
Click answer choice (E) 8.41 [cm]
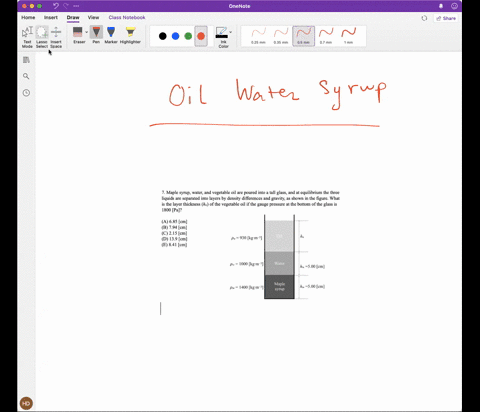click(x=174, y=245)
